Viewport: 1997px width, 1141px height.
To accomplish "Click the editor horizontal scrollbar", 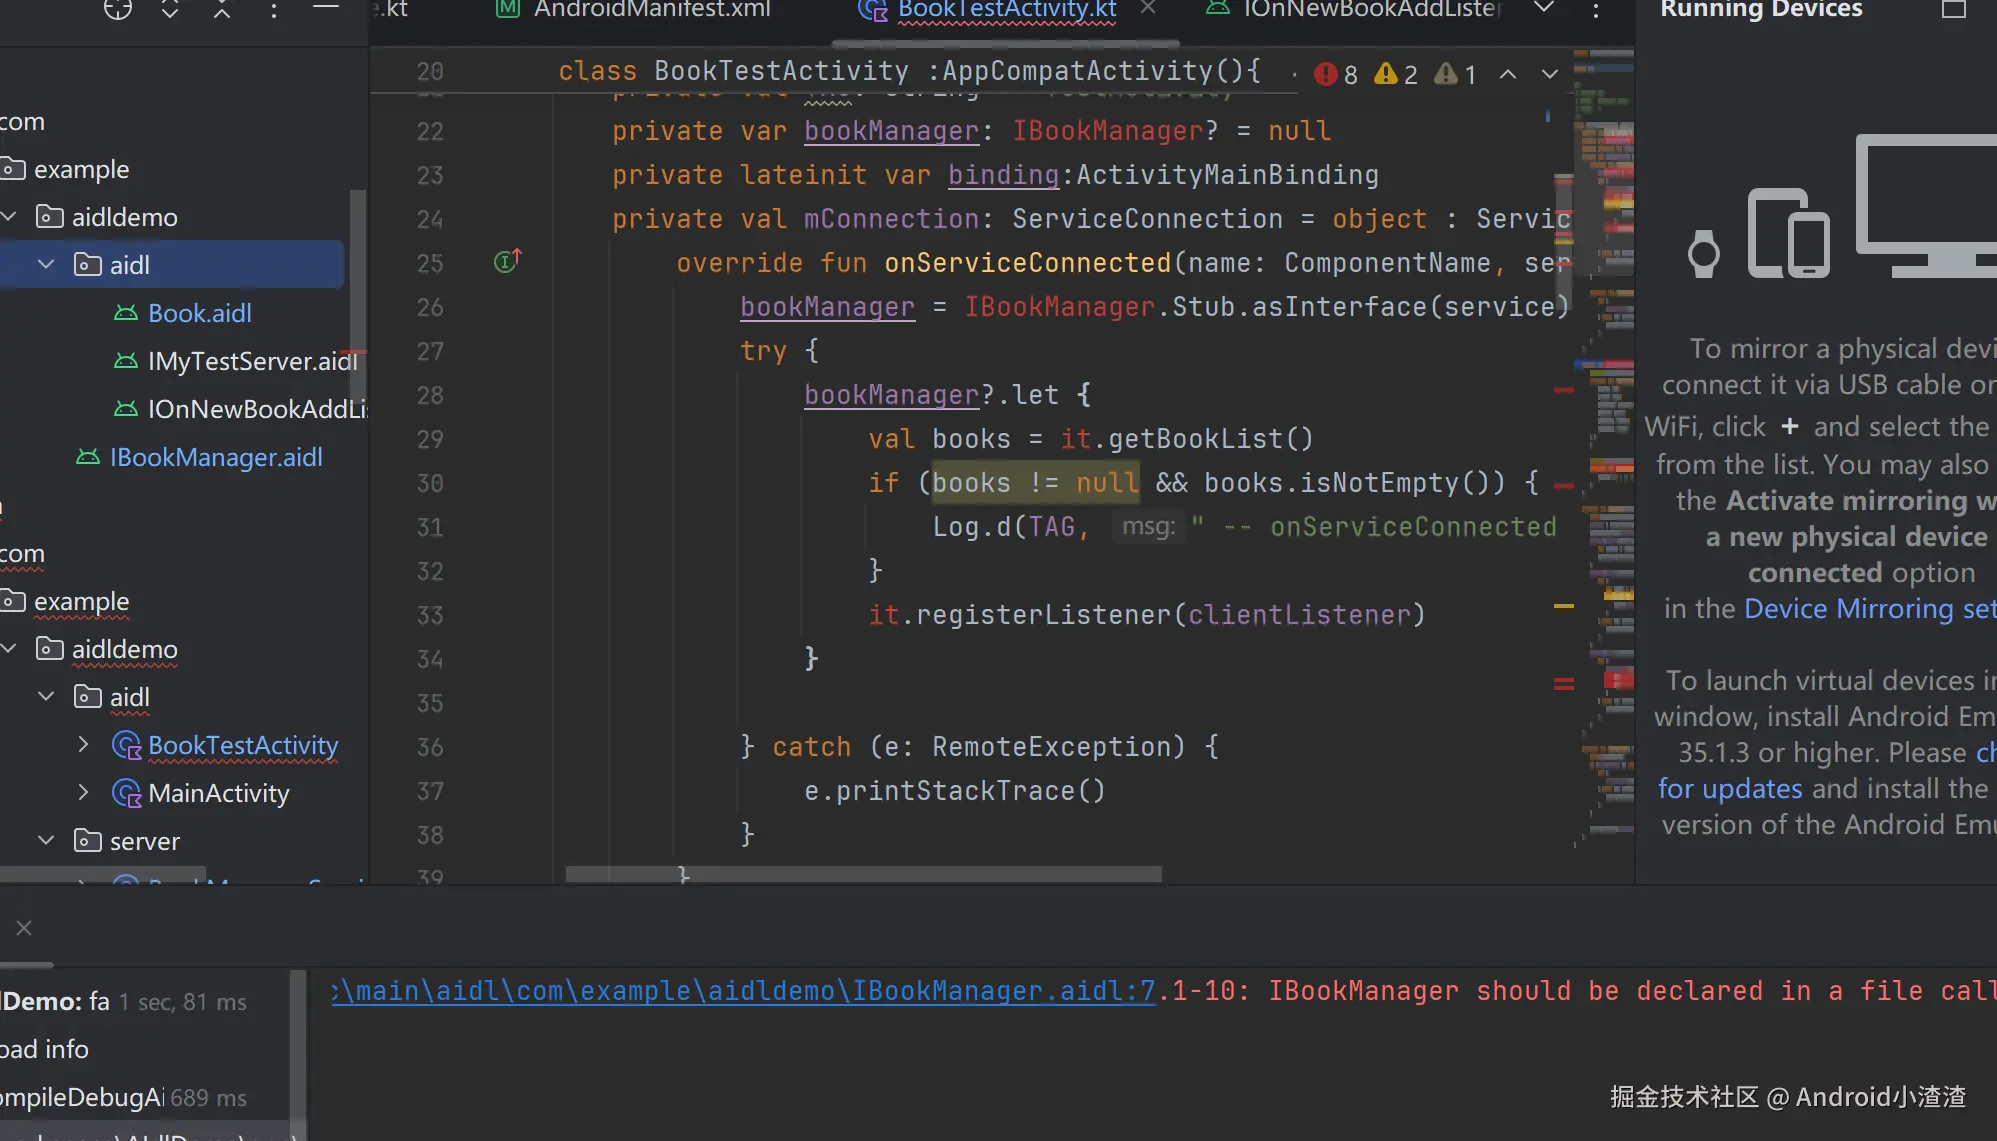I will (863, 874).
